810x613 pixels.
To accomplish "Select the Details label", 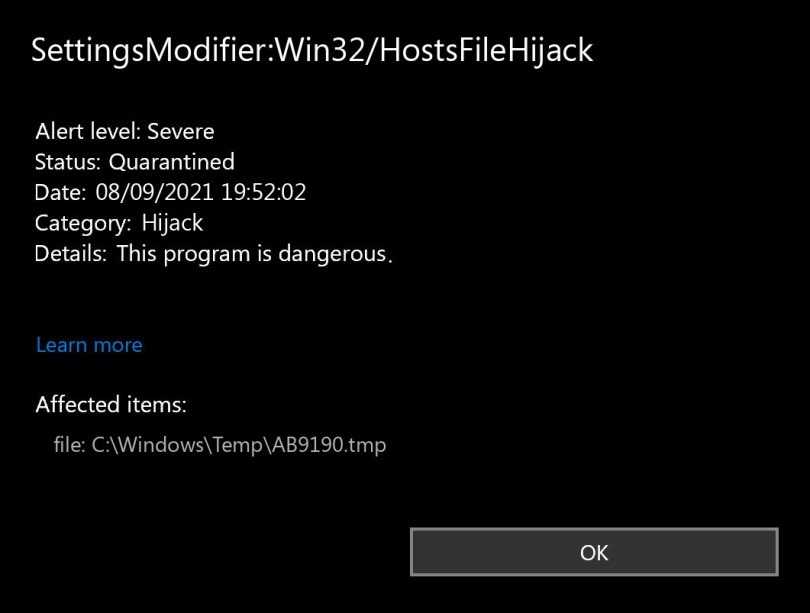I will tap(70, 254).
